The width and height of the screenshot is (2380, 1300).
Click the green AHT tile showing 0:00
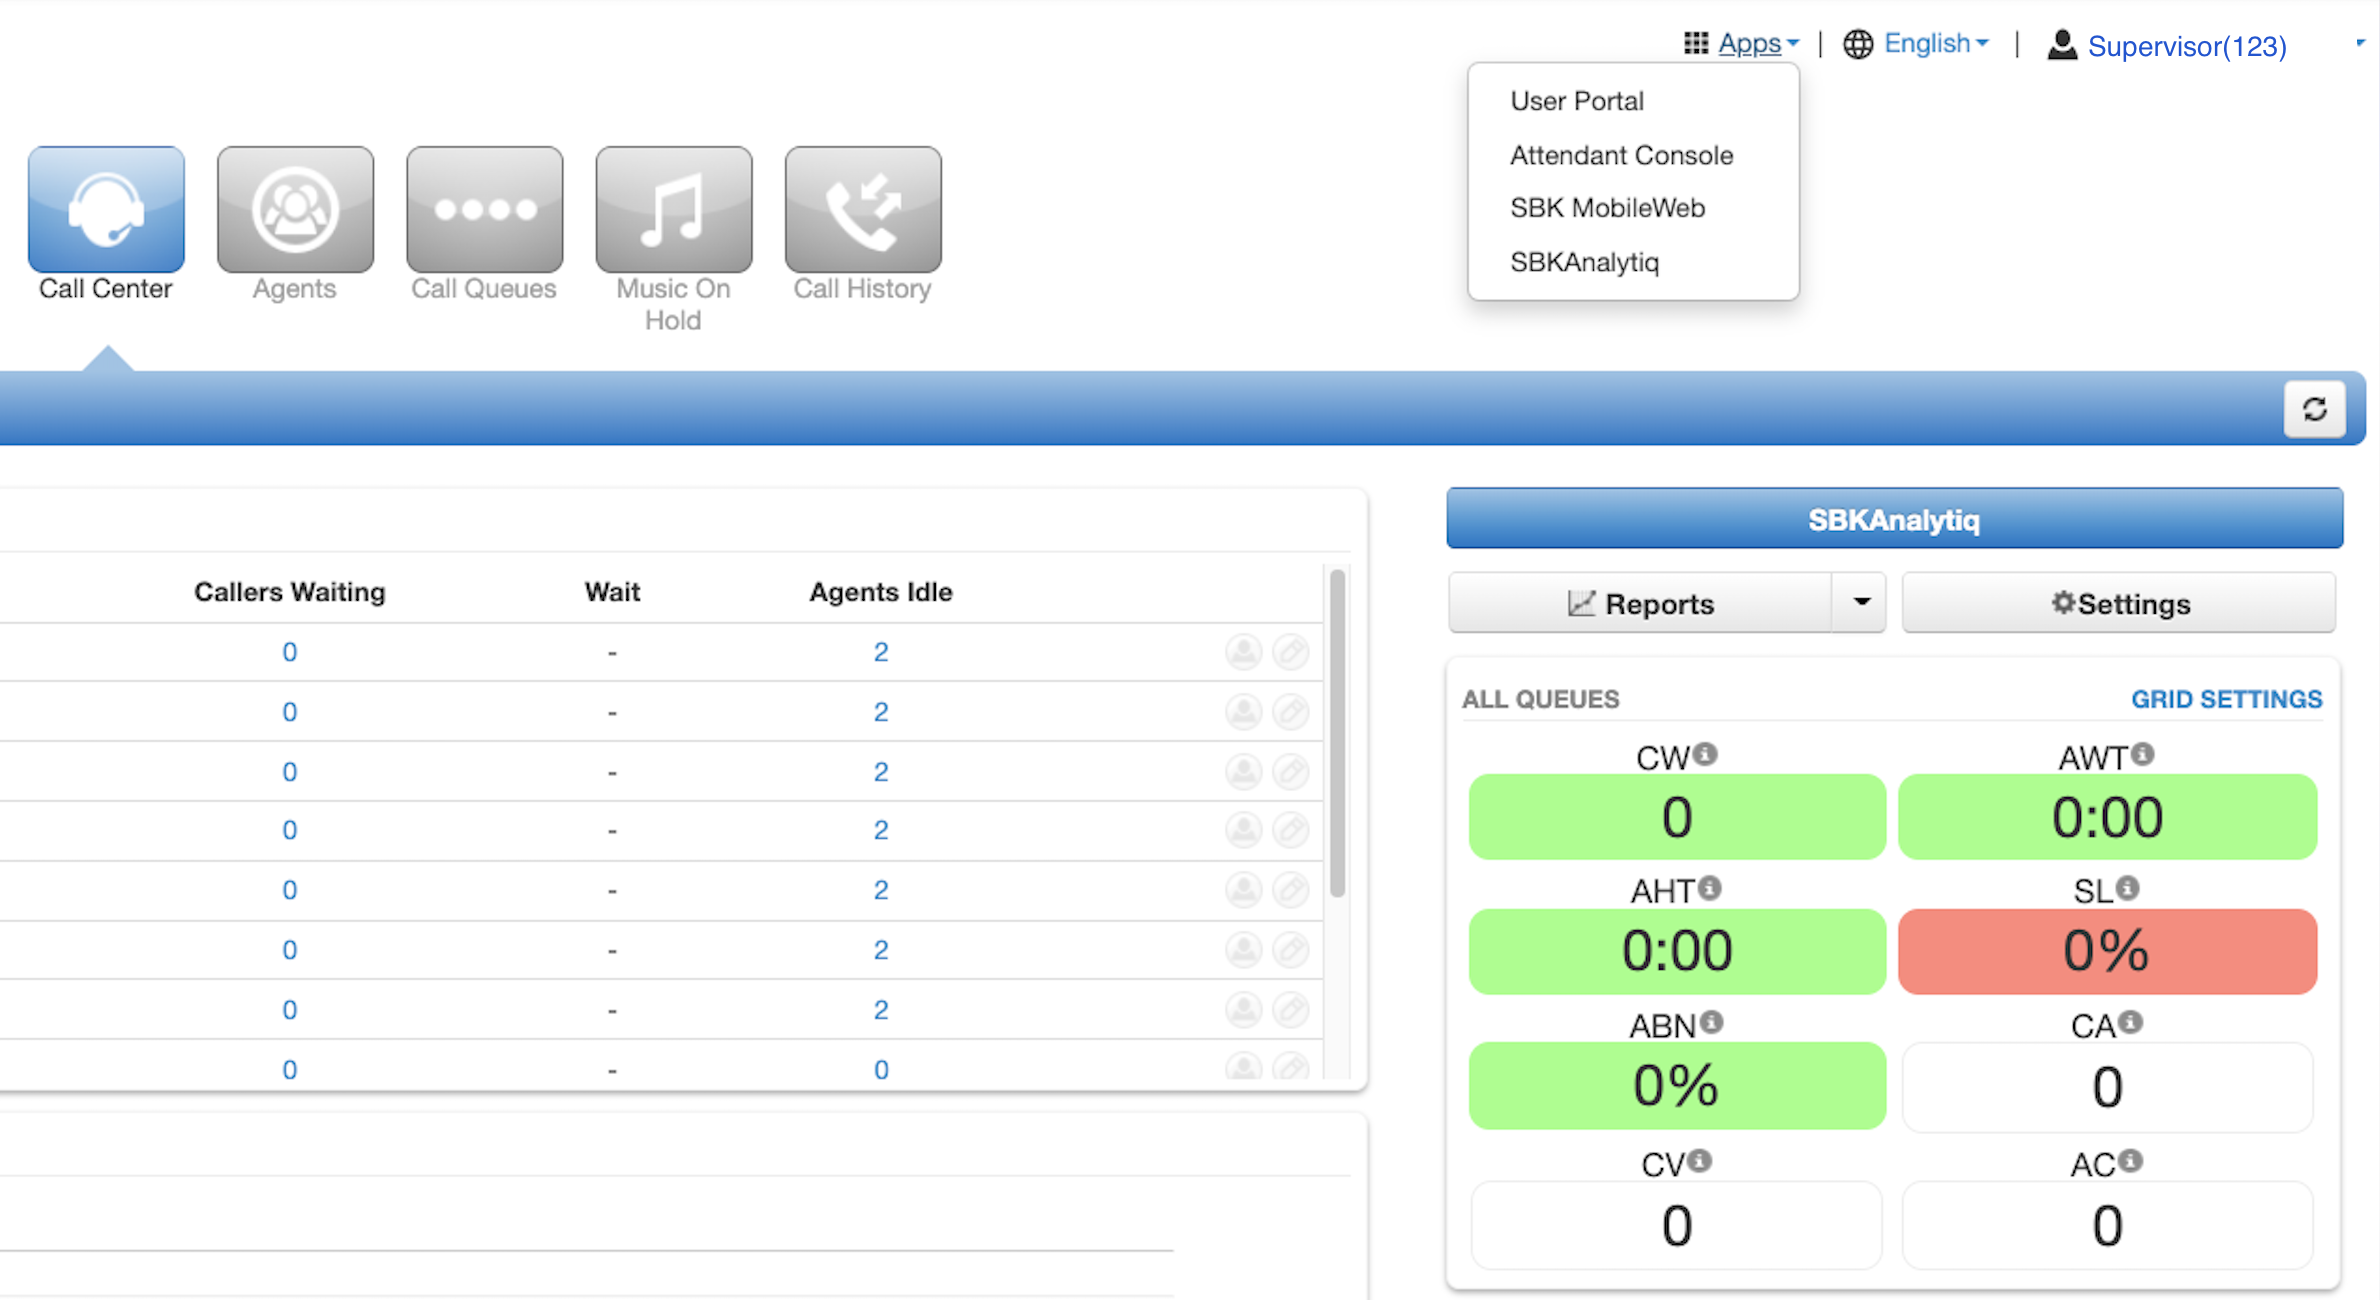[x=1677, y=951]
